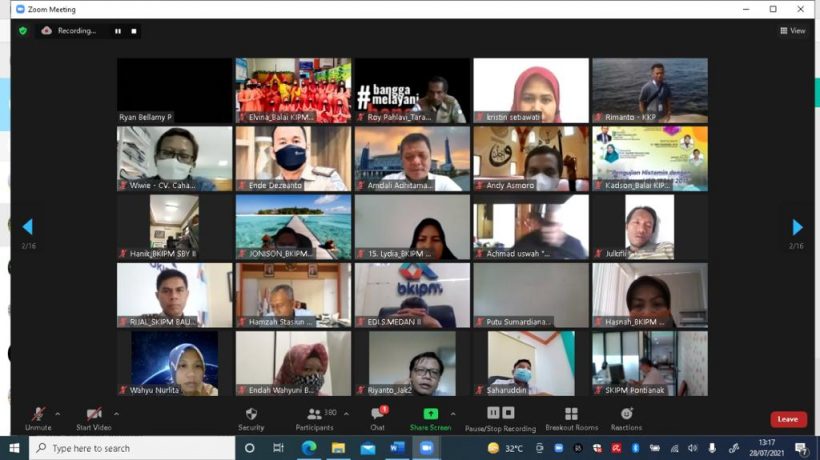Open the Security shield icon
The image size is (820, 460).
[x=251, y=419]
